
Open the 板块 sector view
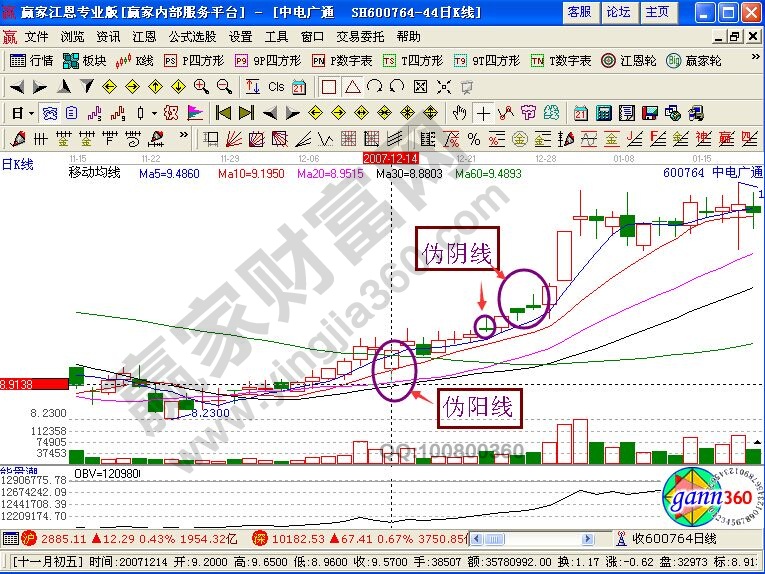(84, 60)
